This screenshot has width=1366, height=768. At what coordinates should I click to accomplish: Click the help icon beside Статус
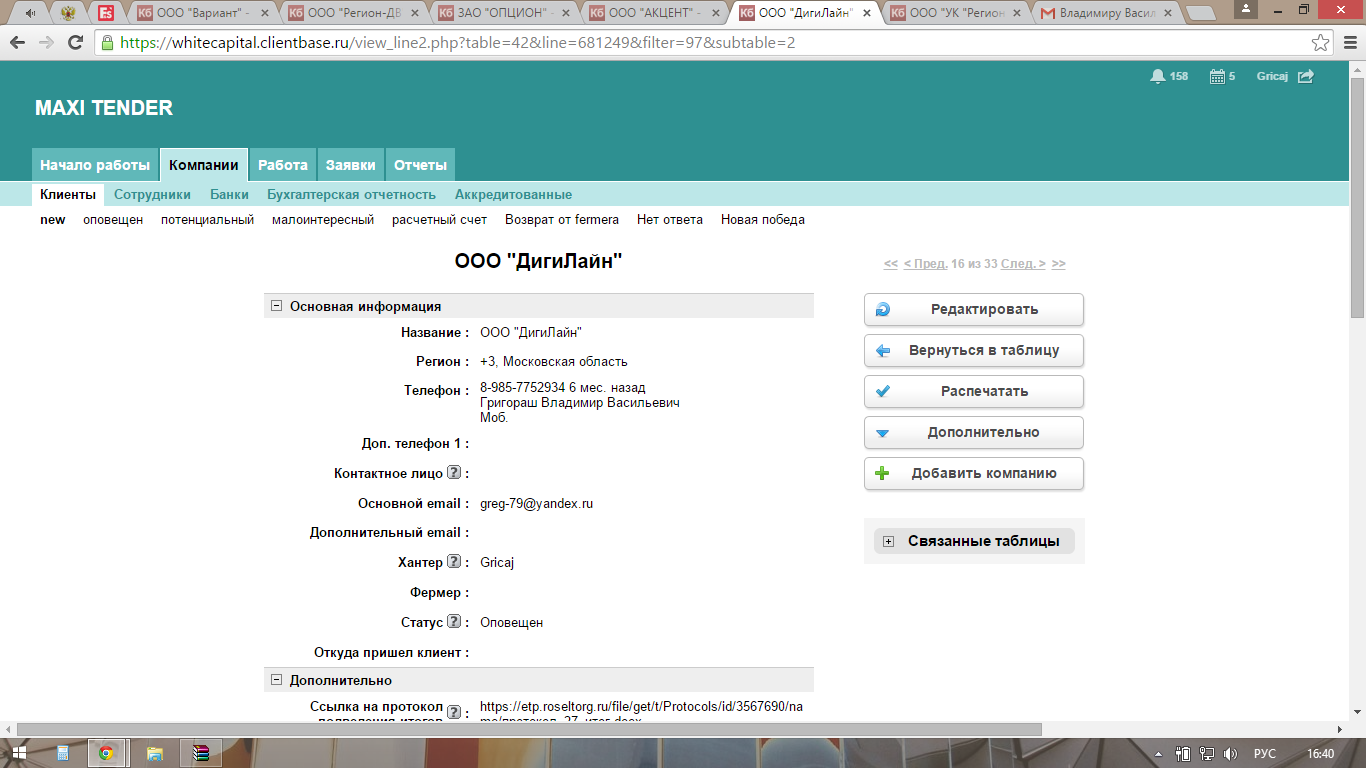pos(453,622)
